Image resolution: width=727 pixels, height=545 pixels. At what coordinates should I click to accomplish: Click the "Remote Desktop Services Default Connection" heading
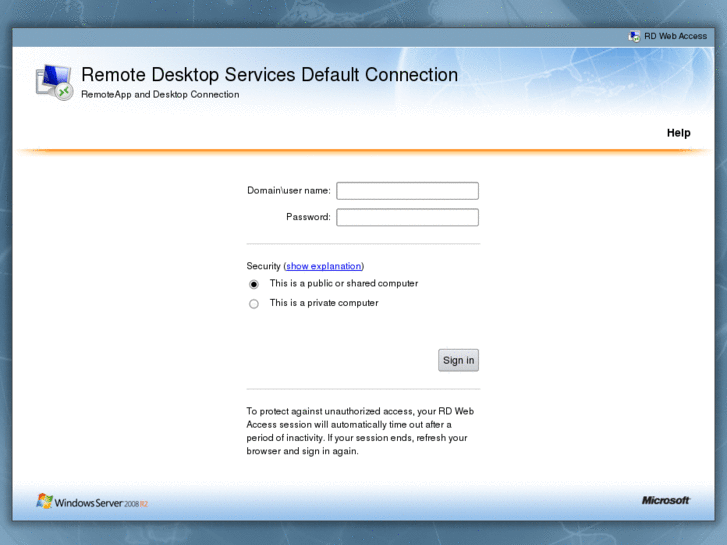[x=269, y=75]
